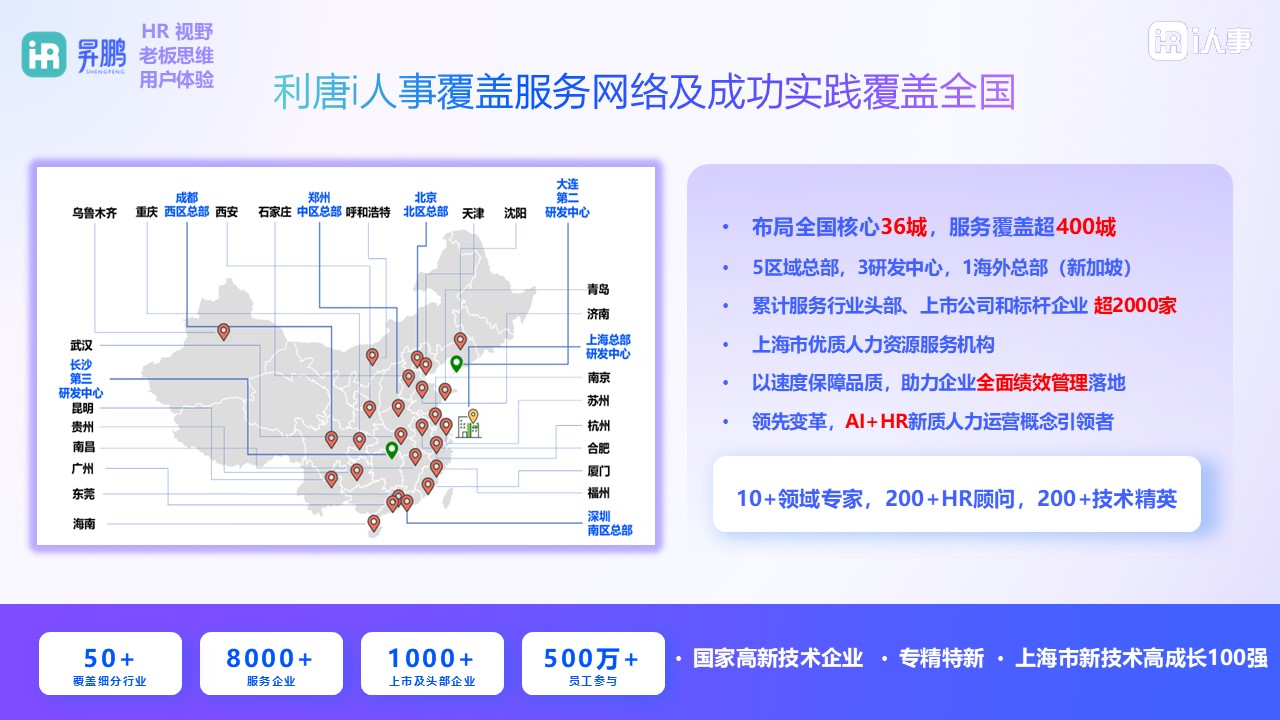Click the 成都西区总部 map label

[186, 205]
